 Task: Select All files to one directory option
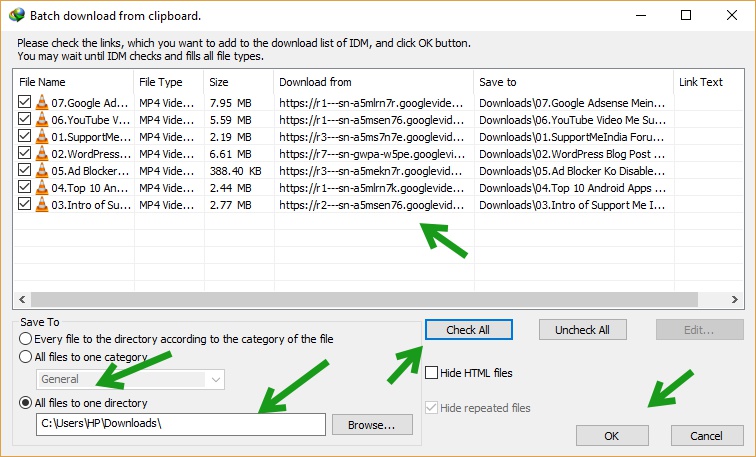click(x=26, y=403)
